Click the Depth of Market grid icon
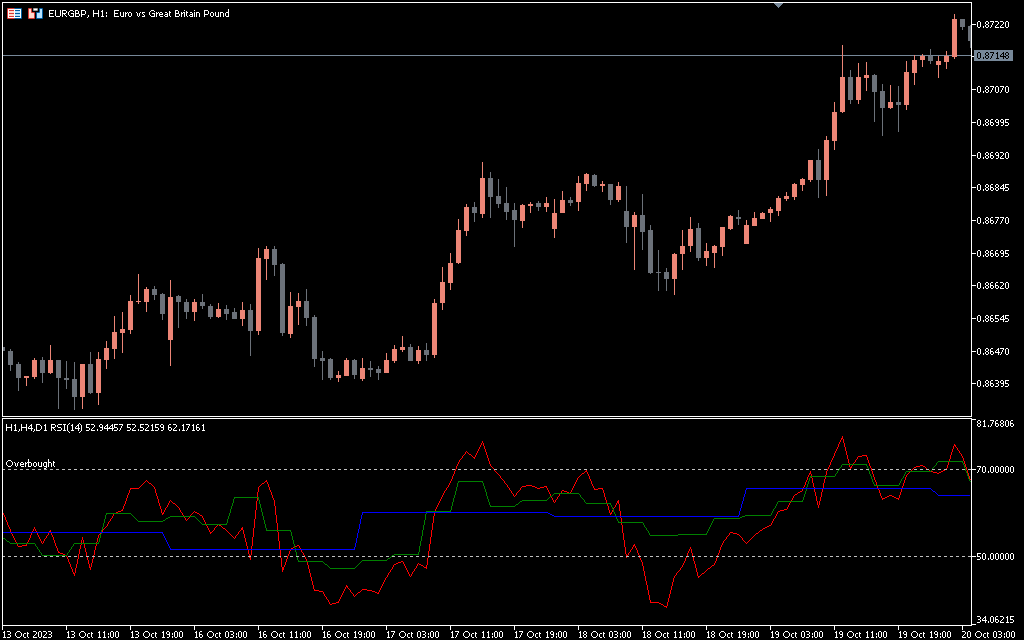This screenshot has height=640, width=1024. [x=14, y=14]
